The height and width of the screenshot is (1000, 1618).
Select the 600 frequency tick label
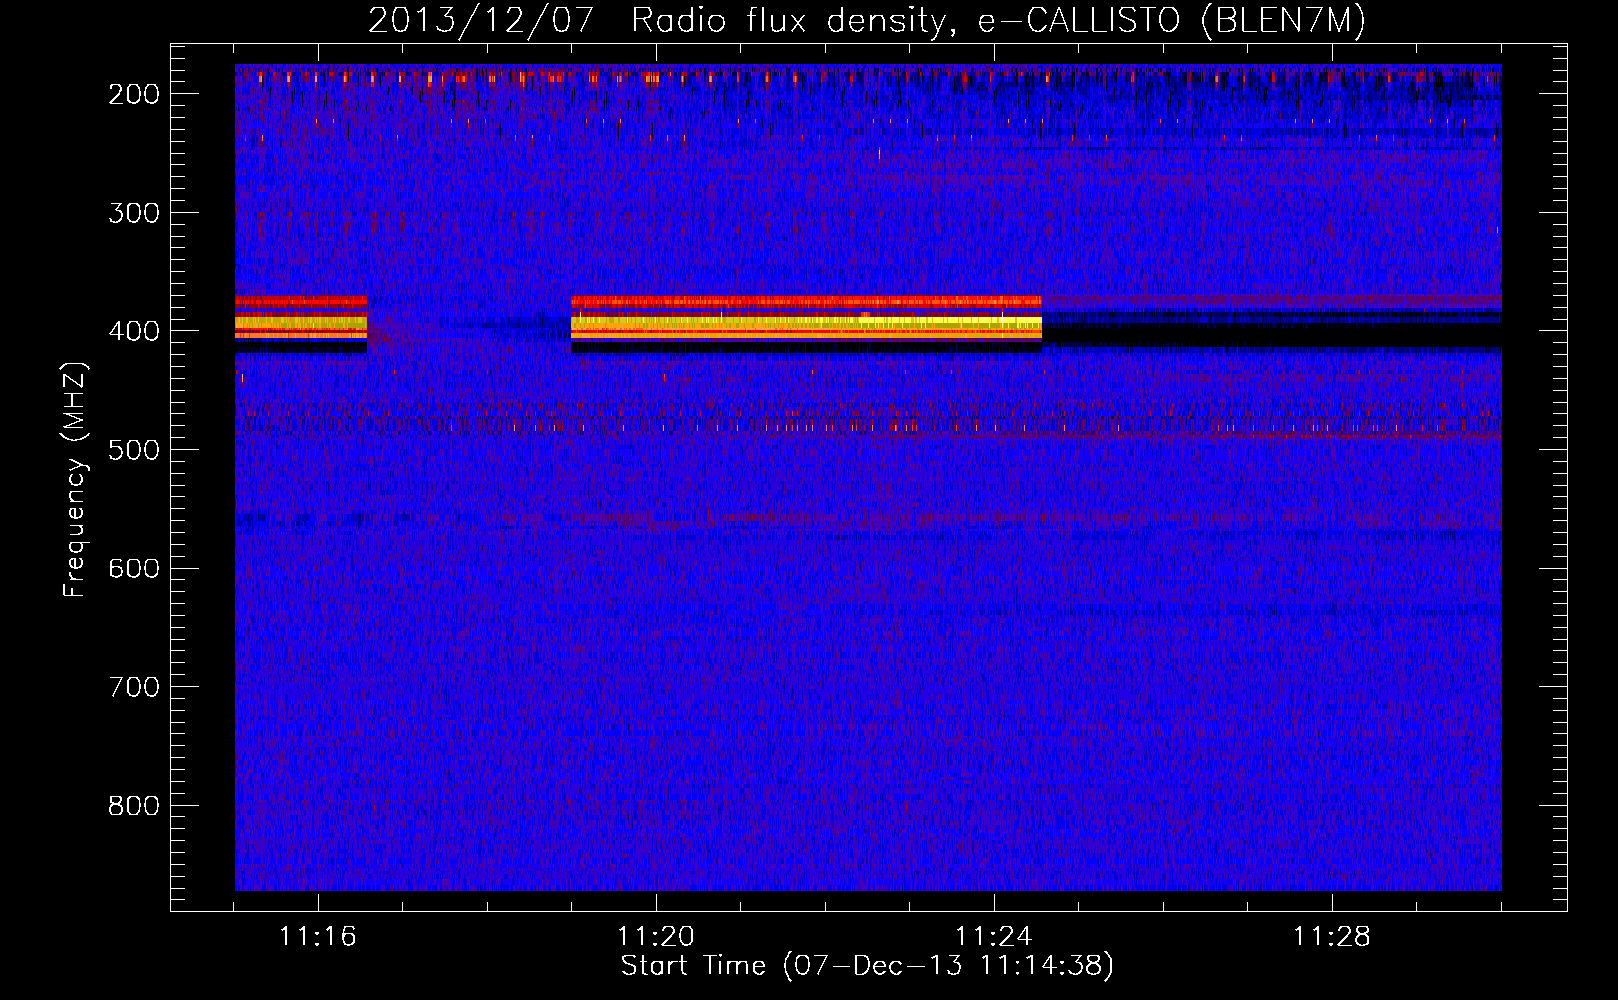click(134, 568)
